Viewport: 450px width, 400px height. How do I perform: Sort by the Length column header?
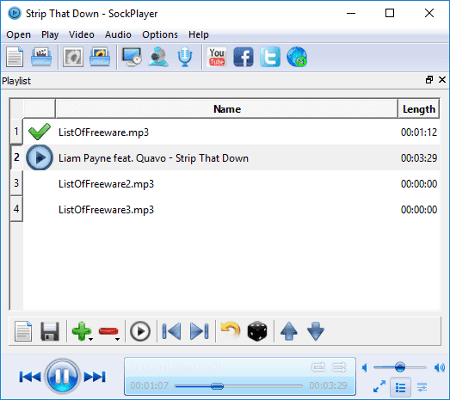[x=419, y=109]
